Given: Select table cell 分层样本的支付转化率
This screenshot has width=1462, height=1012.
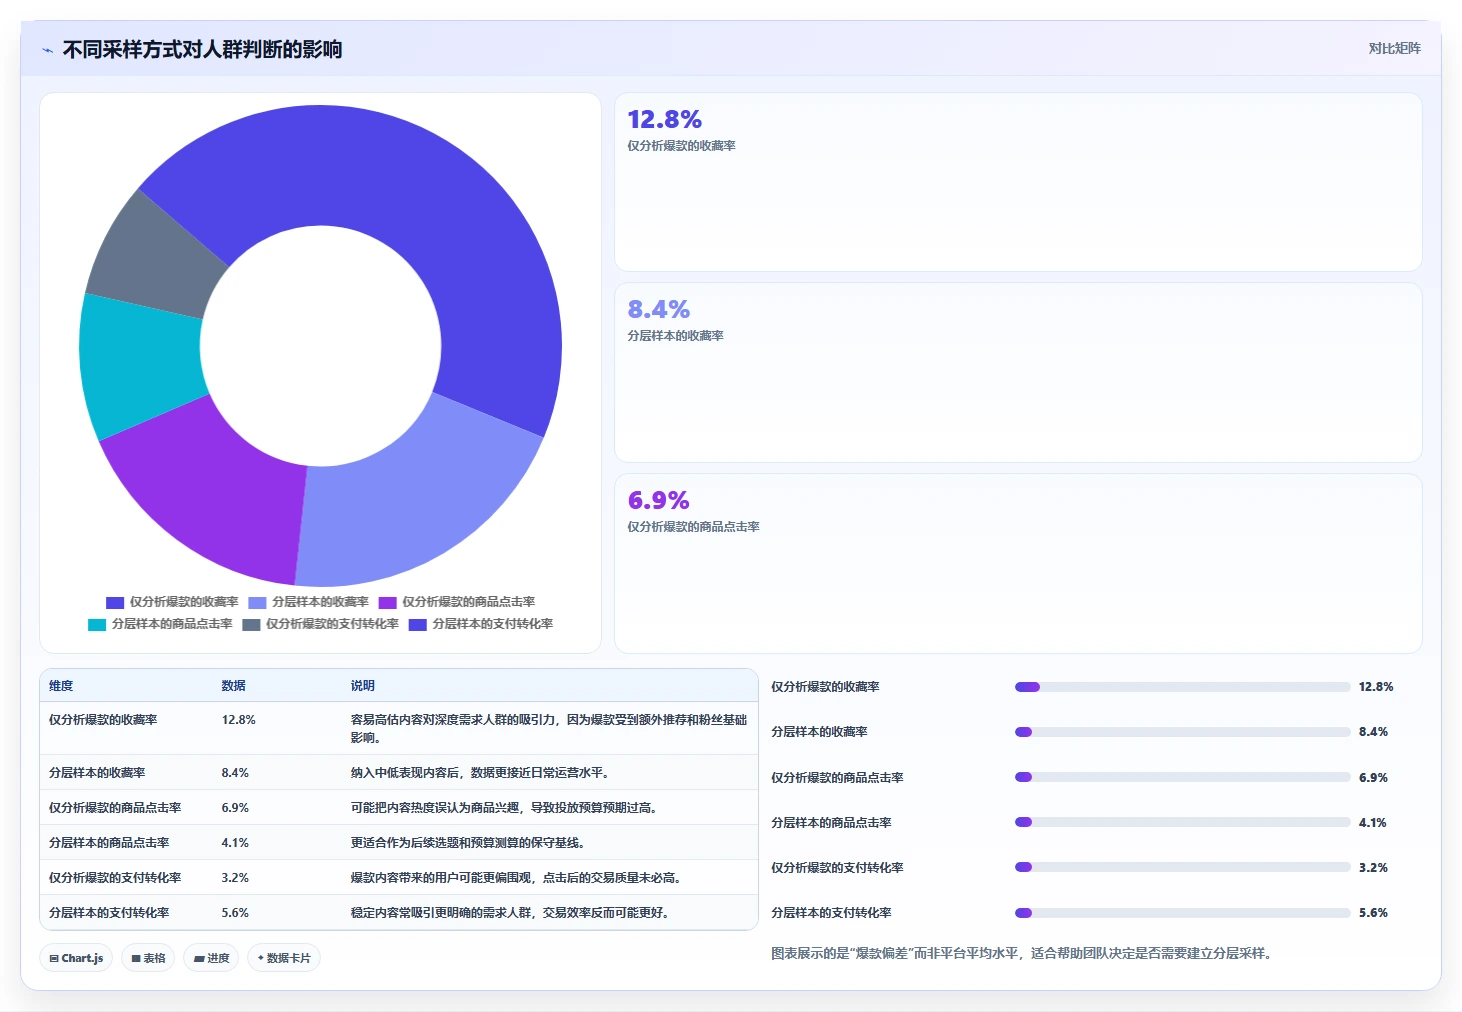Looking at the screenshot, I should point(109,913).
